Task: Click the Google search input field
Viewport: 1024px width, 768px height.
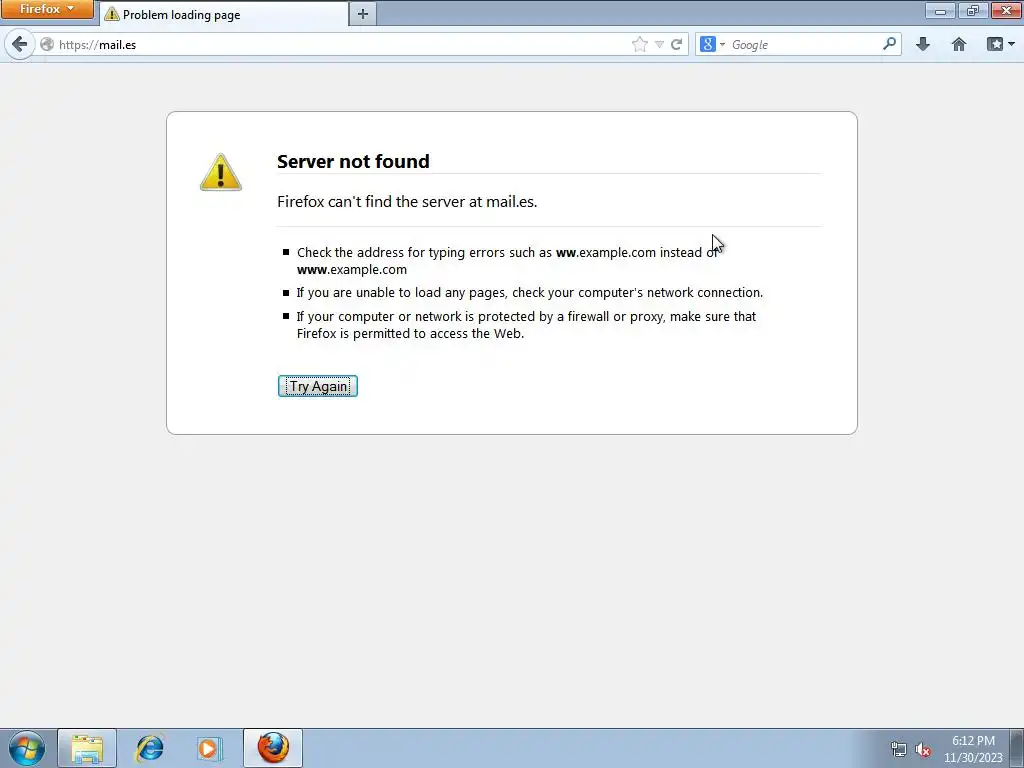Action: (x=805, y=44)
